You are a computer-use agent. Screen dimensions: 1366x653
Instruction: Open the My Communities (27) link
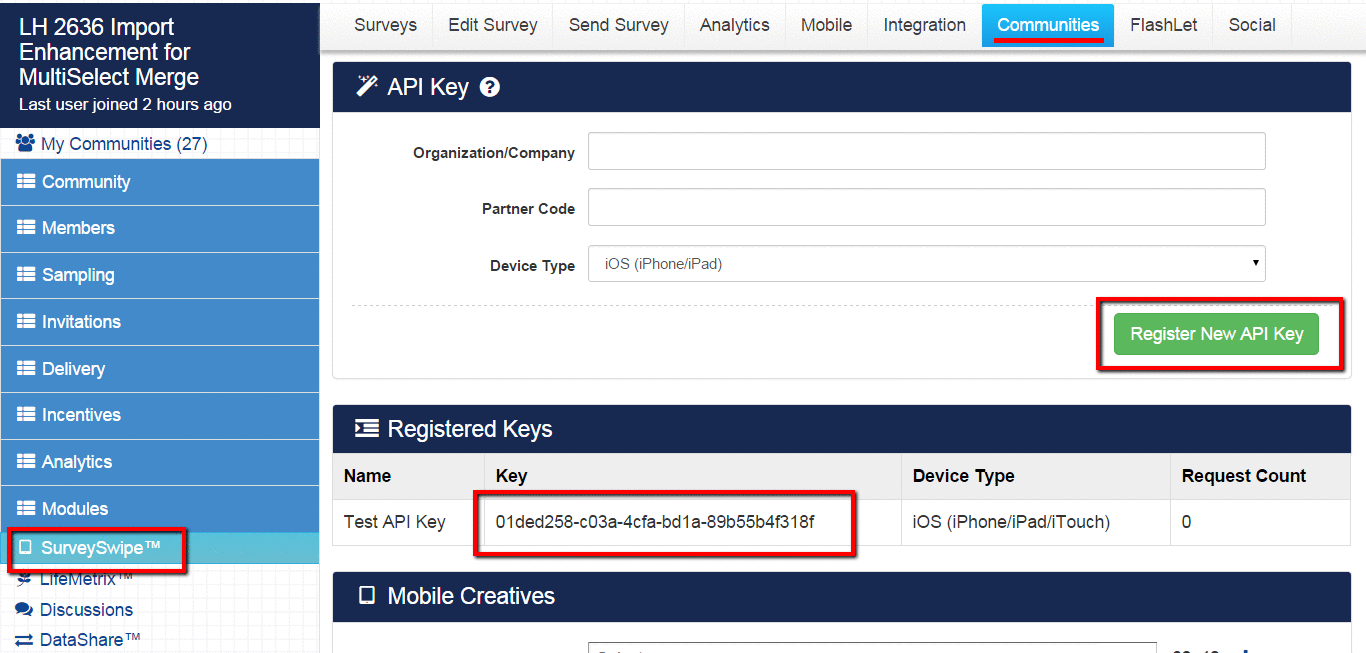coord(123,144)
